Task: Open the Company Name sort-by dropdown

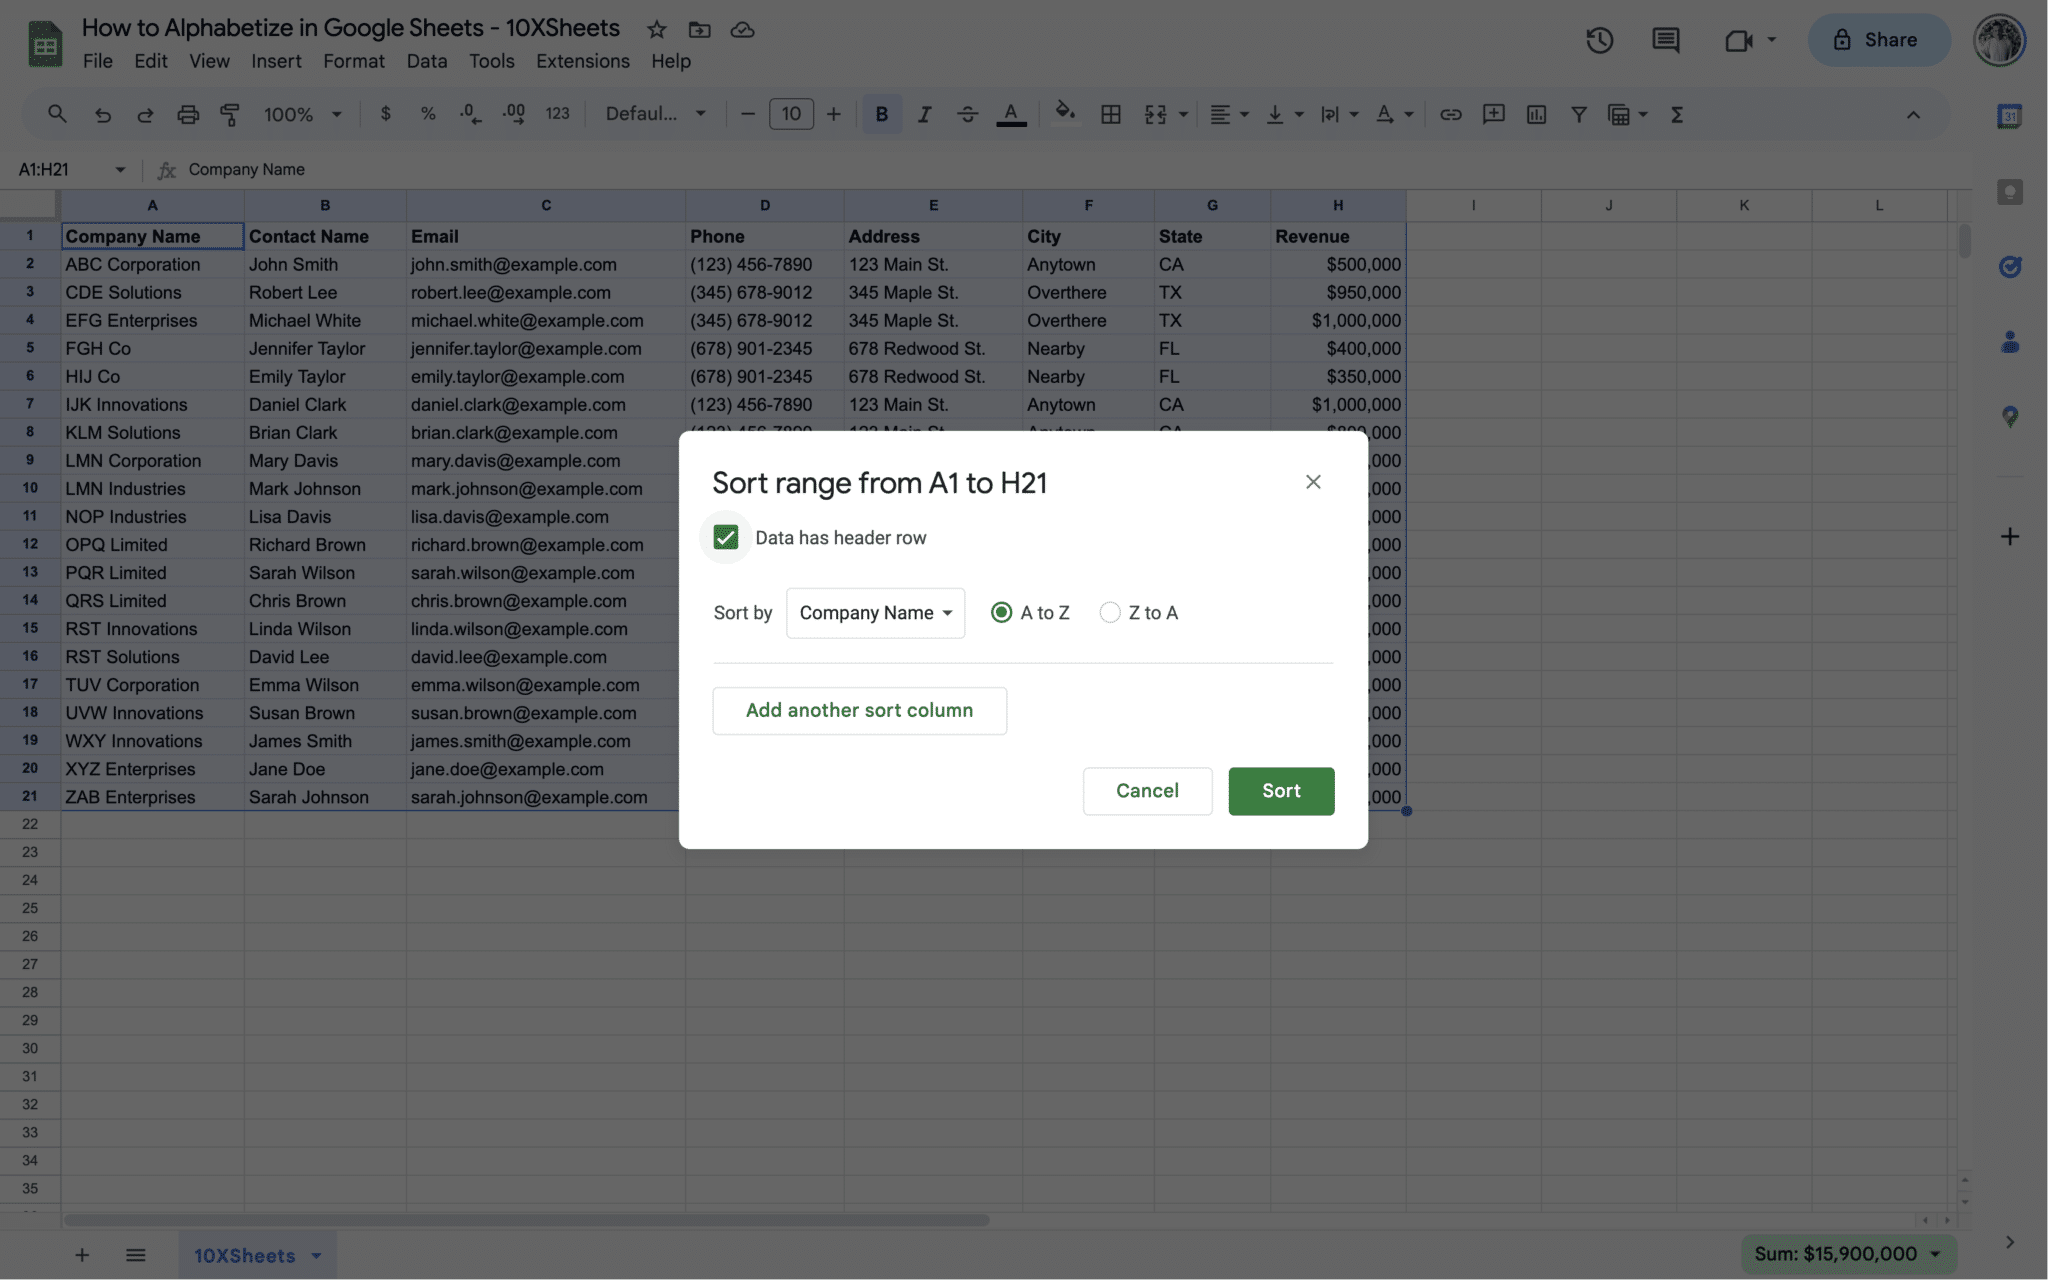Action: (875, 613)
